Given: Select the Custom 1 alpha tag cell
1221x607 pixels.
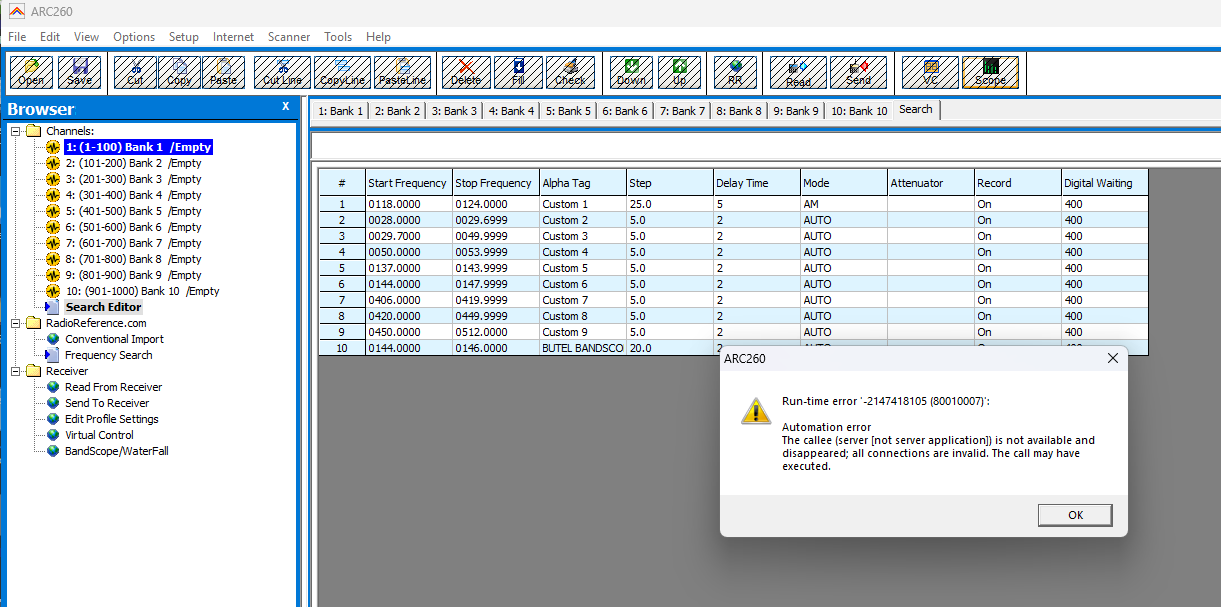Looking at the screenshot, I should (x=582, y=204).
